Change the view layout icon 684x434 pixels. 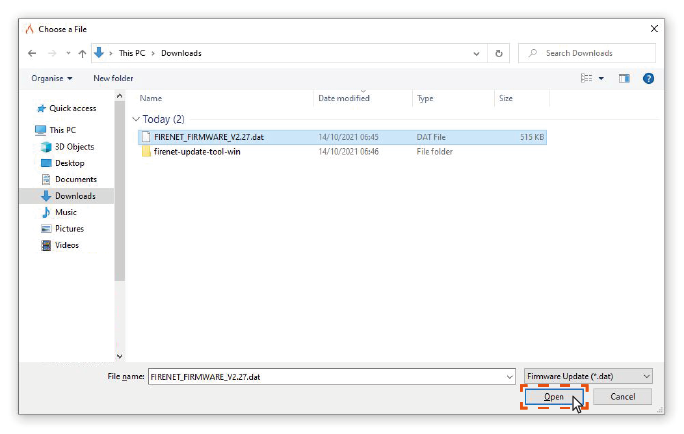point(587,79)
